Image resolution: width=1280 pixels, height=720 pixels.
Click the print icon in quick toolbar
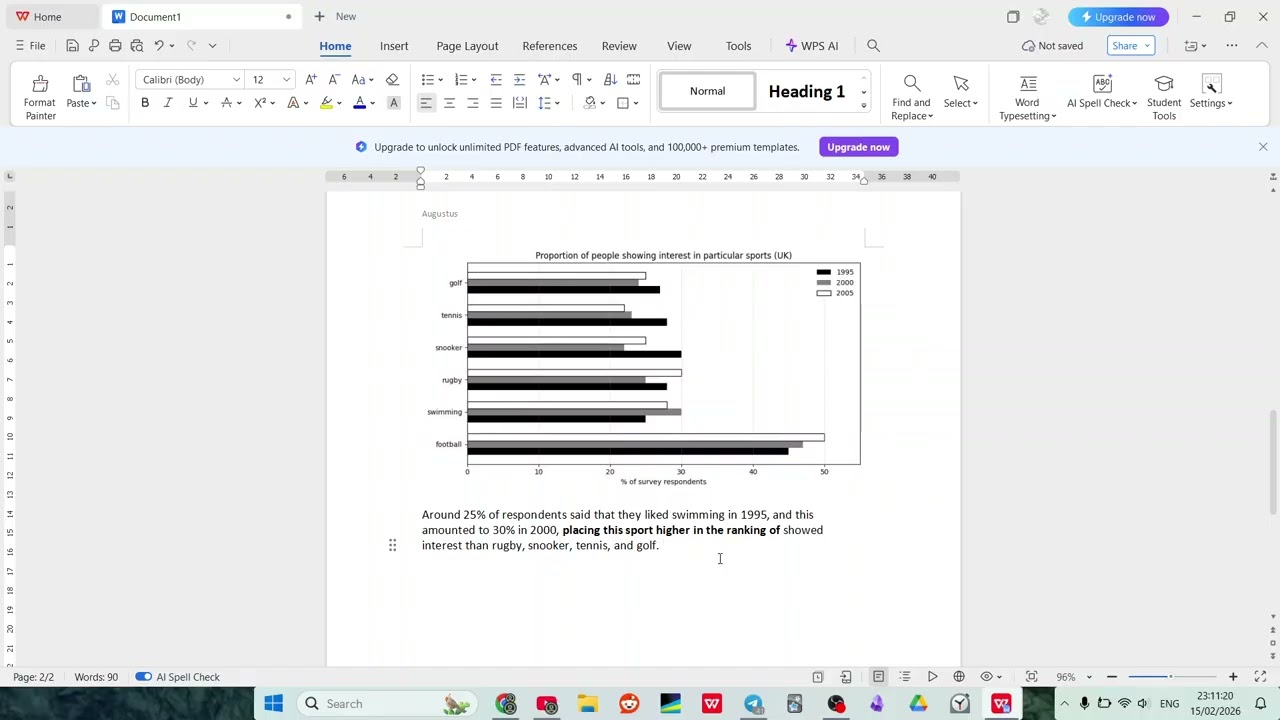115,46
